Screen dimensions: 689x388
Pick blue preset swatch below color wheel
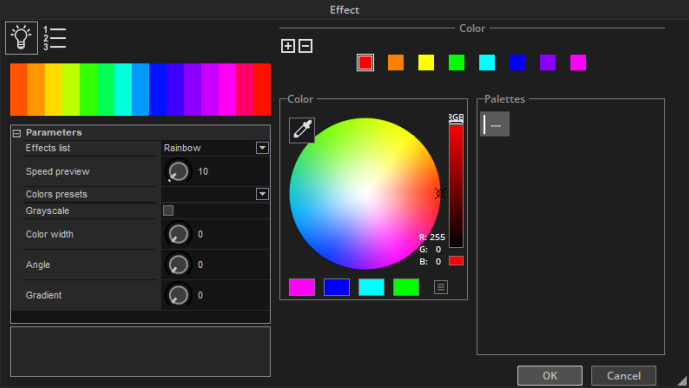337,287
